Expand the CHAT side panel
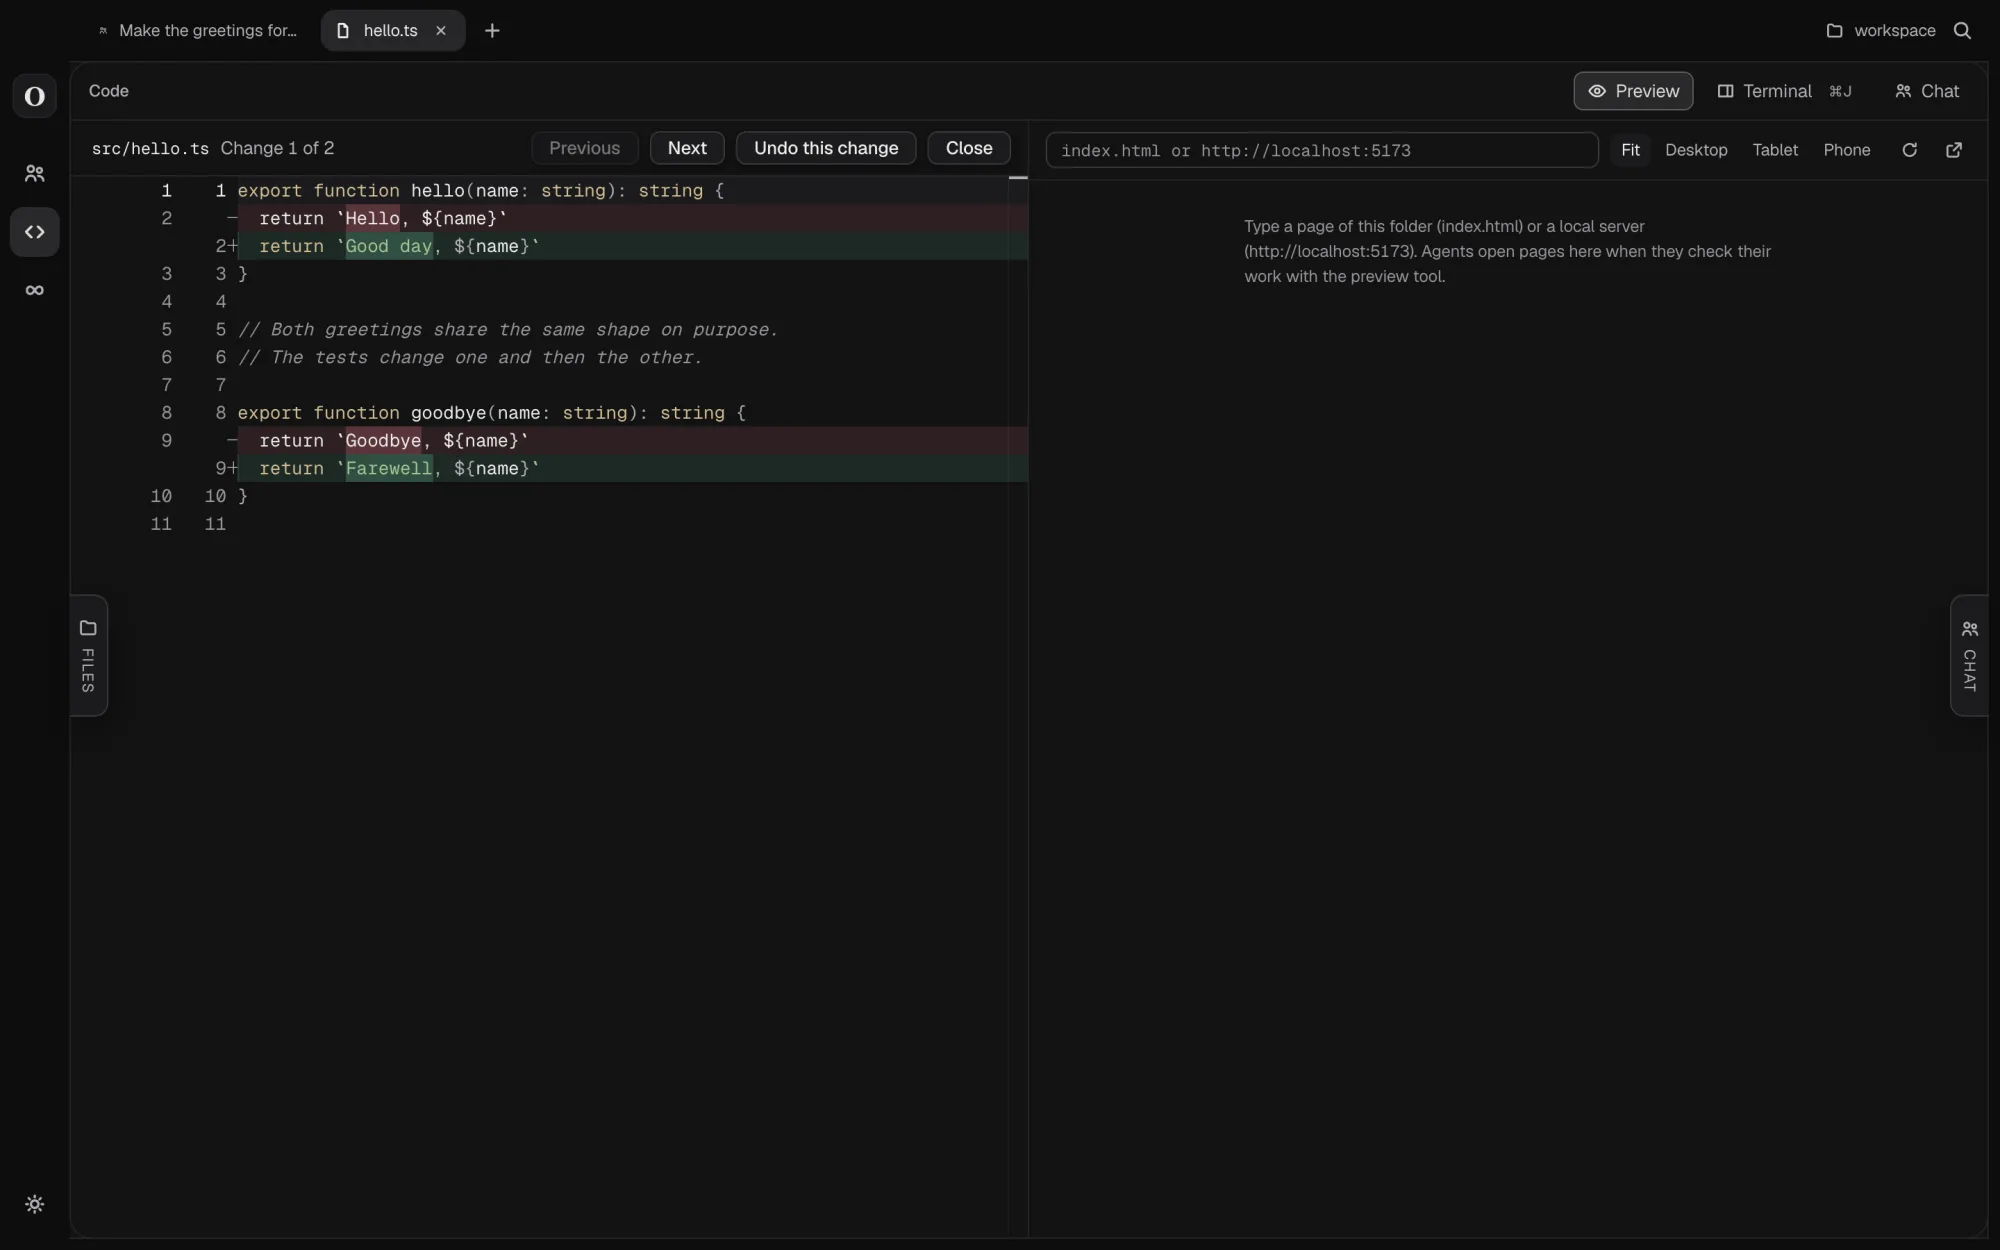Viewport: 2000px width, 1250px height. pyautogui.click(x=1969, y=655)
